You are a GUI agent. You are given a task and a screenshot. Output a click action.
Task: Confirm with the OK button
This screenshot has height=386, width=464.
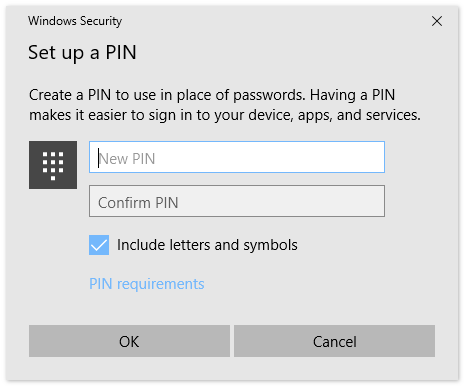click(x=129, y=341)
